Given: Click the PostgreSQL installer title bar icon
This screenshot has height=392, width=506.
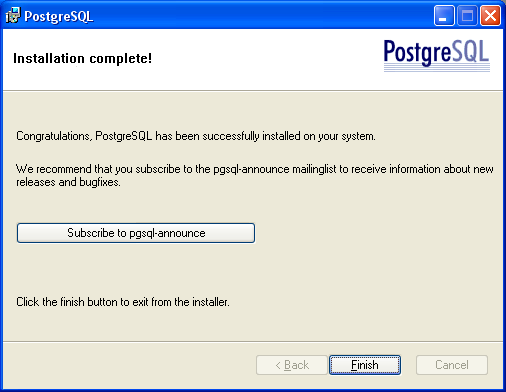Looking at the screenshot, I should click(13, 16).
